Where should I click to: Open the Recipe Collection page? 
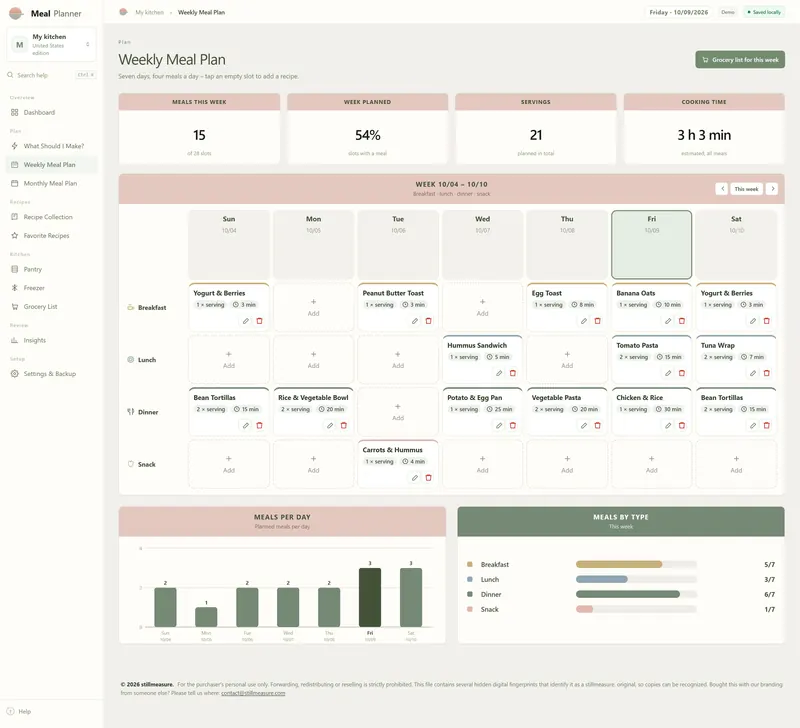pos(52,217)
